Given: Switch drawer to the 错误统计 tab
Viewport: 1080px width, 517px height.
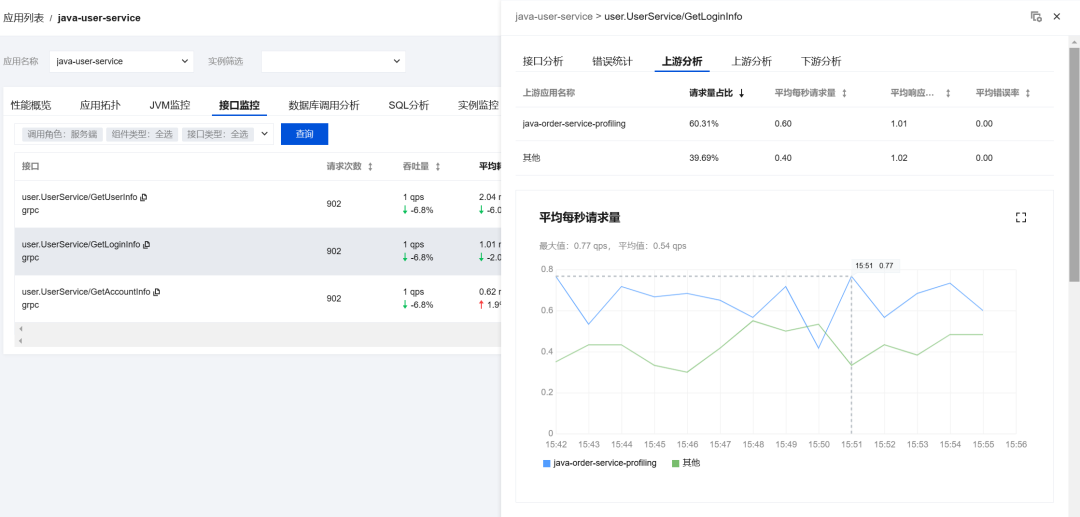Looking at the screenshot, I should point(612,61).
